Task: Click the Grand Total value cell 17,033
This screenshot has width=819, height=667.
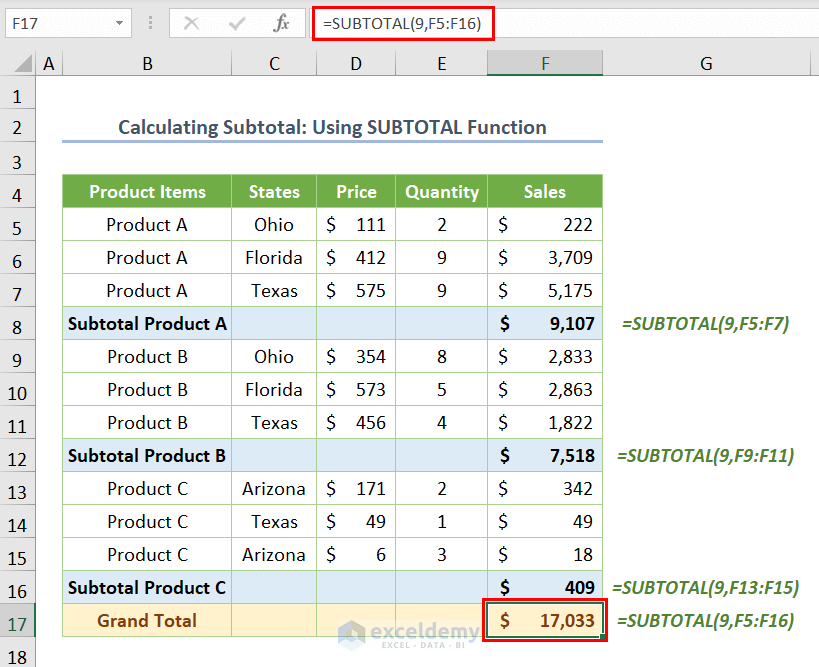Action: (x=545, y=621)
